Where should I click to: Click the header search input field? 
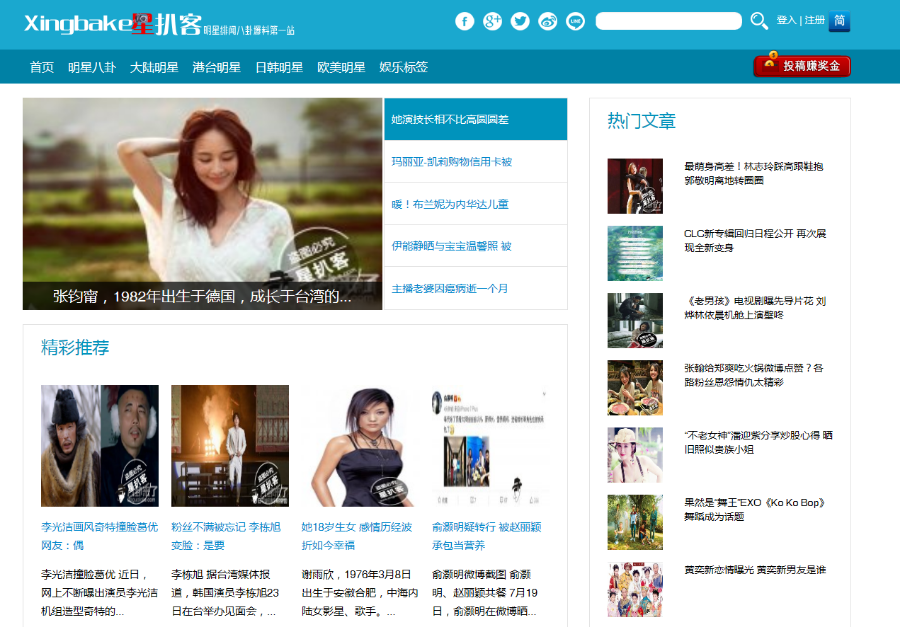(668, 21)
